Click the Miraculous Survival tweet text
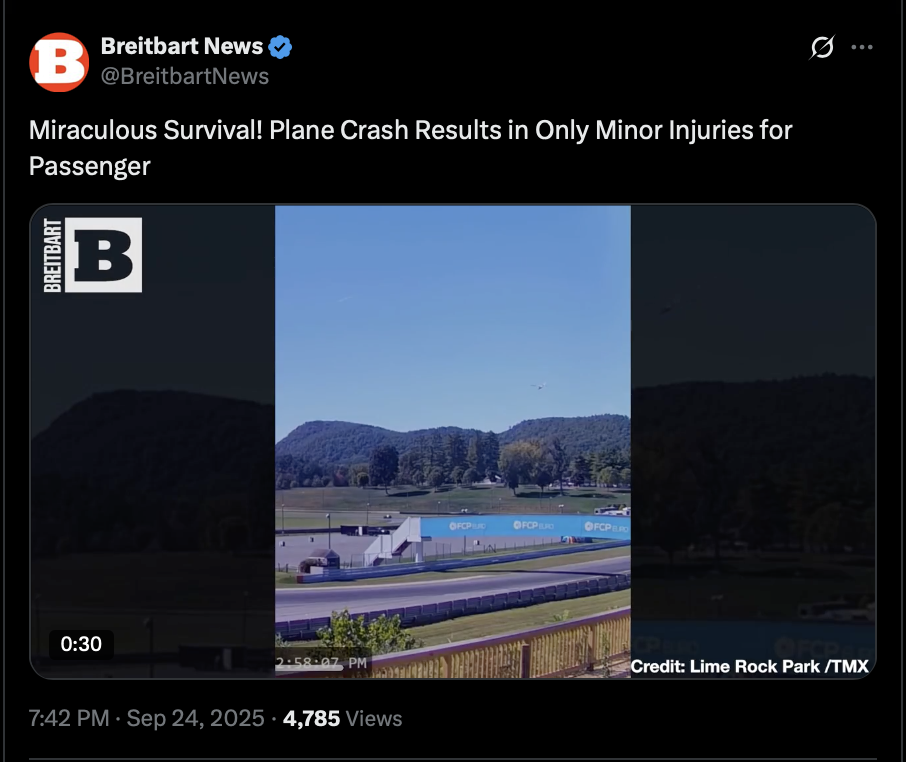Image resolution: width=906 pixels, height=762 pixels. tap(410, 147)
